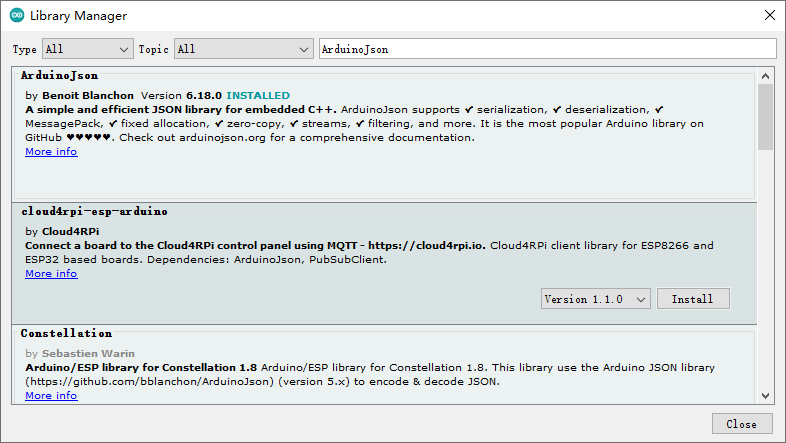
Task: Click author name Benoit Blanchon
Action: tap(88, 95)
